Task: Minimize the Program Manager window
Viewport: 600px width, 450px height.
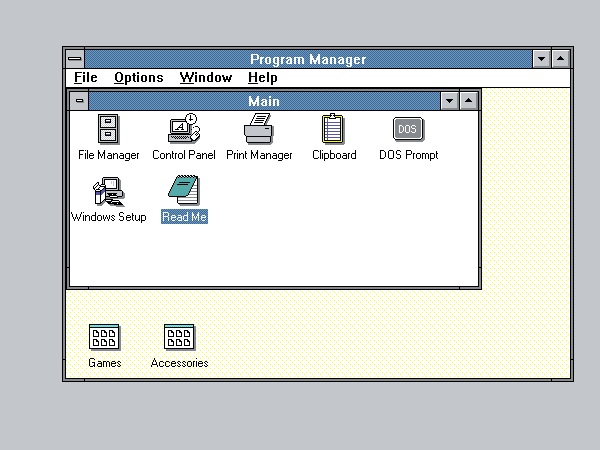Action: pos(541,59)
